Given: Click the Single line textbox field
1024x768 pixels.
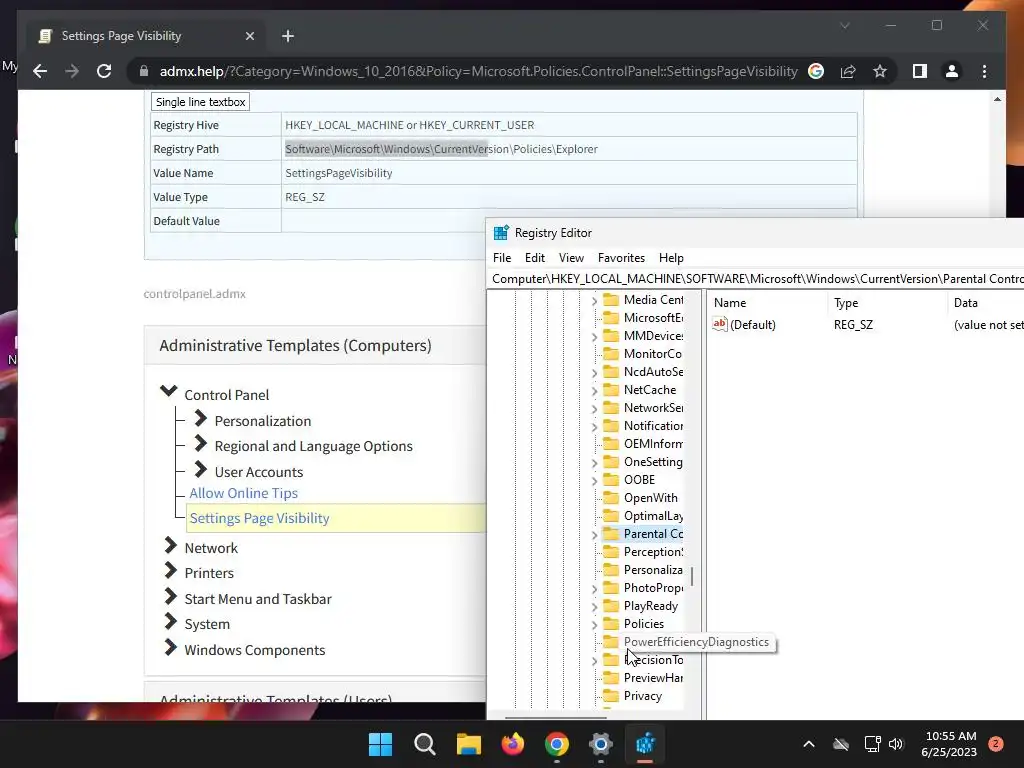Looking at the screenshot, I should [200, 102].
